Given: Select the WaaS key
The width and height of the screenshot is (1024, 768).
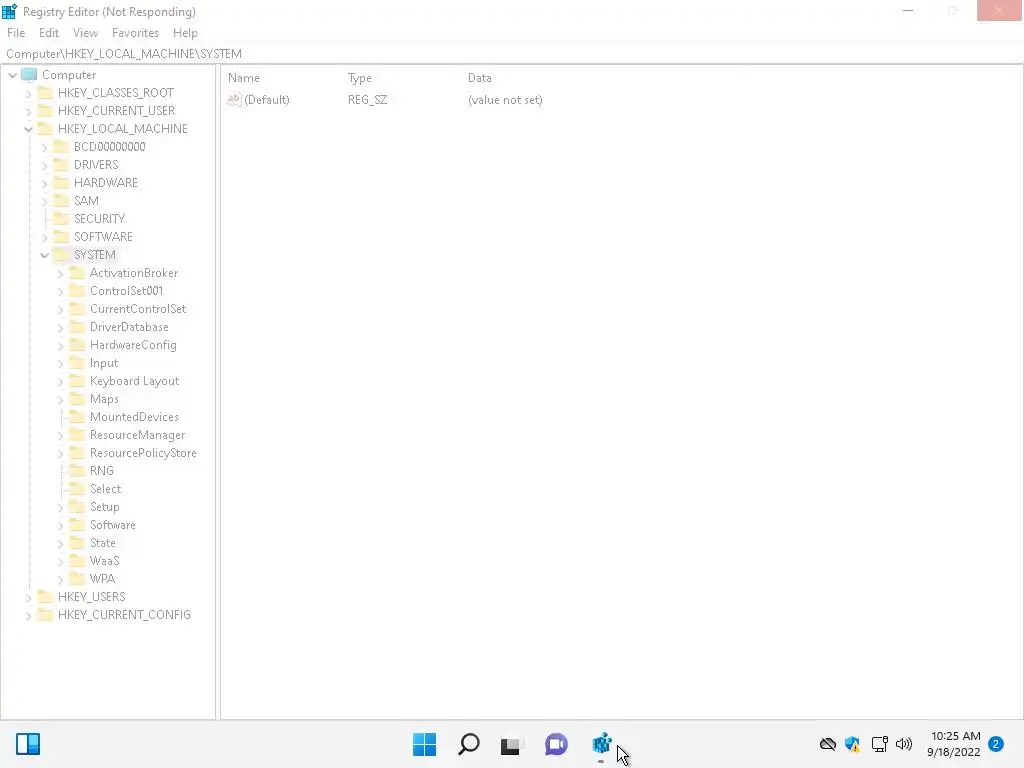Looking at the screenshot, I should (x=104, y=560).
